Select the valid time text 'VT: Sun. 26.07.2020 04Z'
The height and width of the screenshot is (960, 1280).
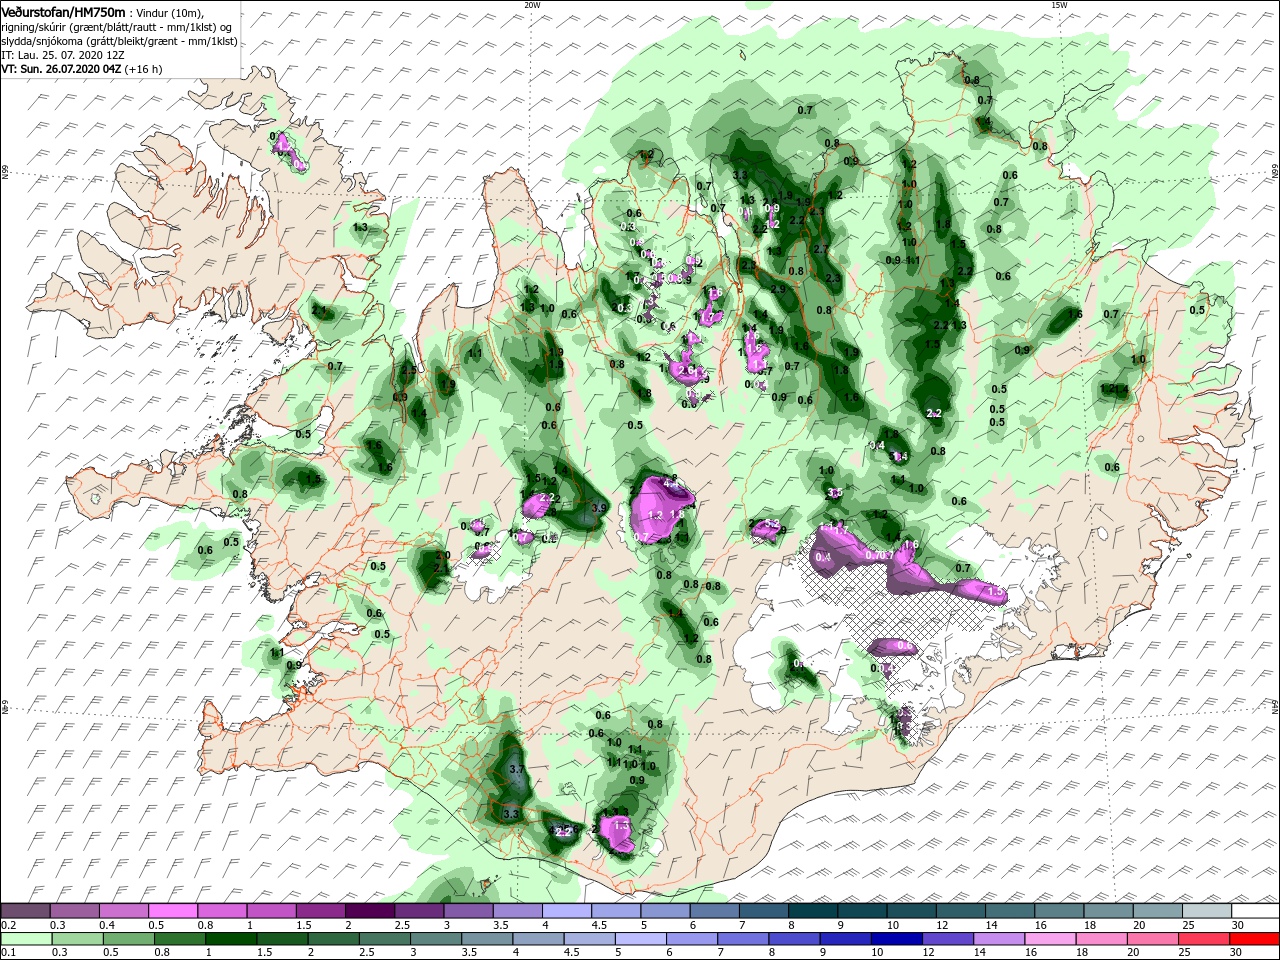pos(61,69)
